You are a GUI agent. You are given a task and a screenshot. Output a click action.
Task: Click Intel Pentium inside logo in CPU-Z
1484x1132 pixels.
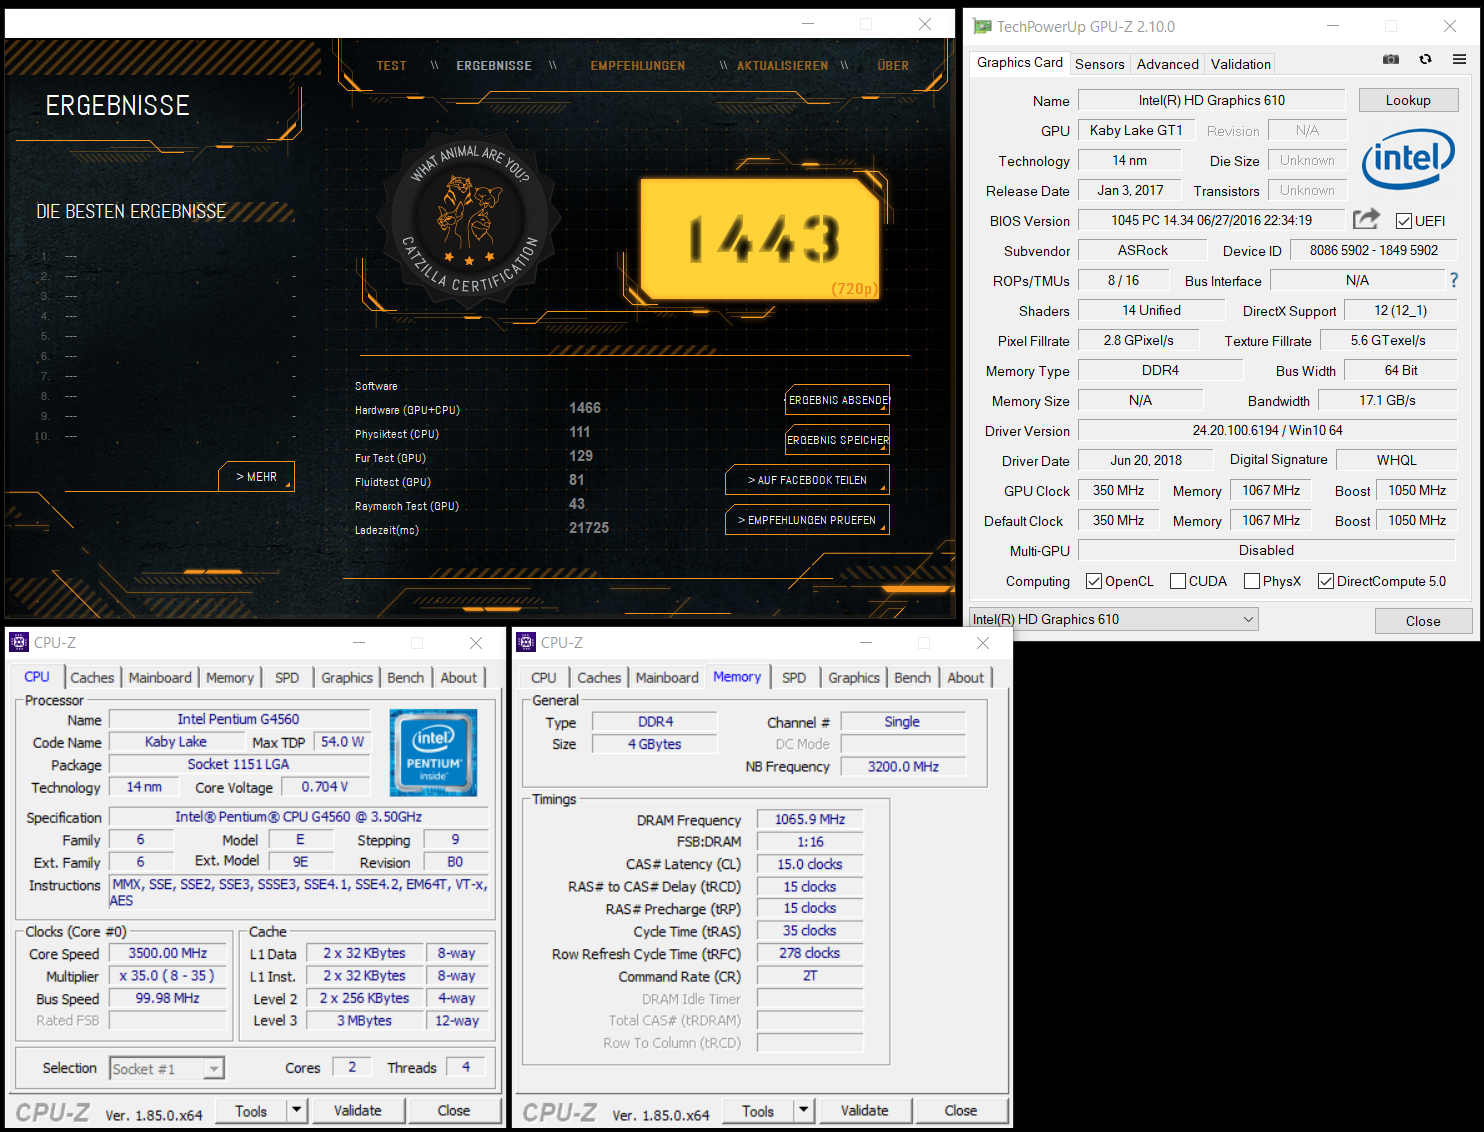(x=433, y=753)
